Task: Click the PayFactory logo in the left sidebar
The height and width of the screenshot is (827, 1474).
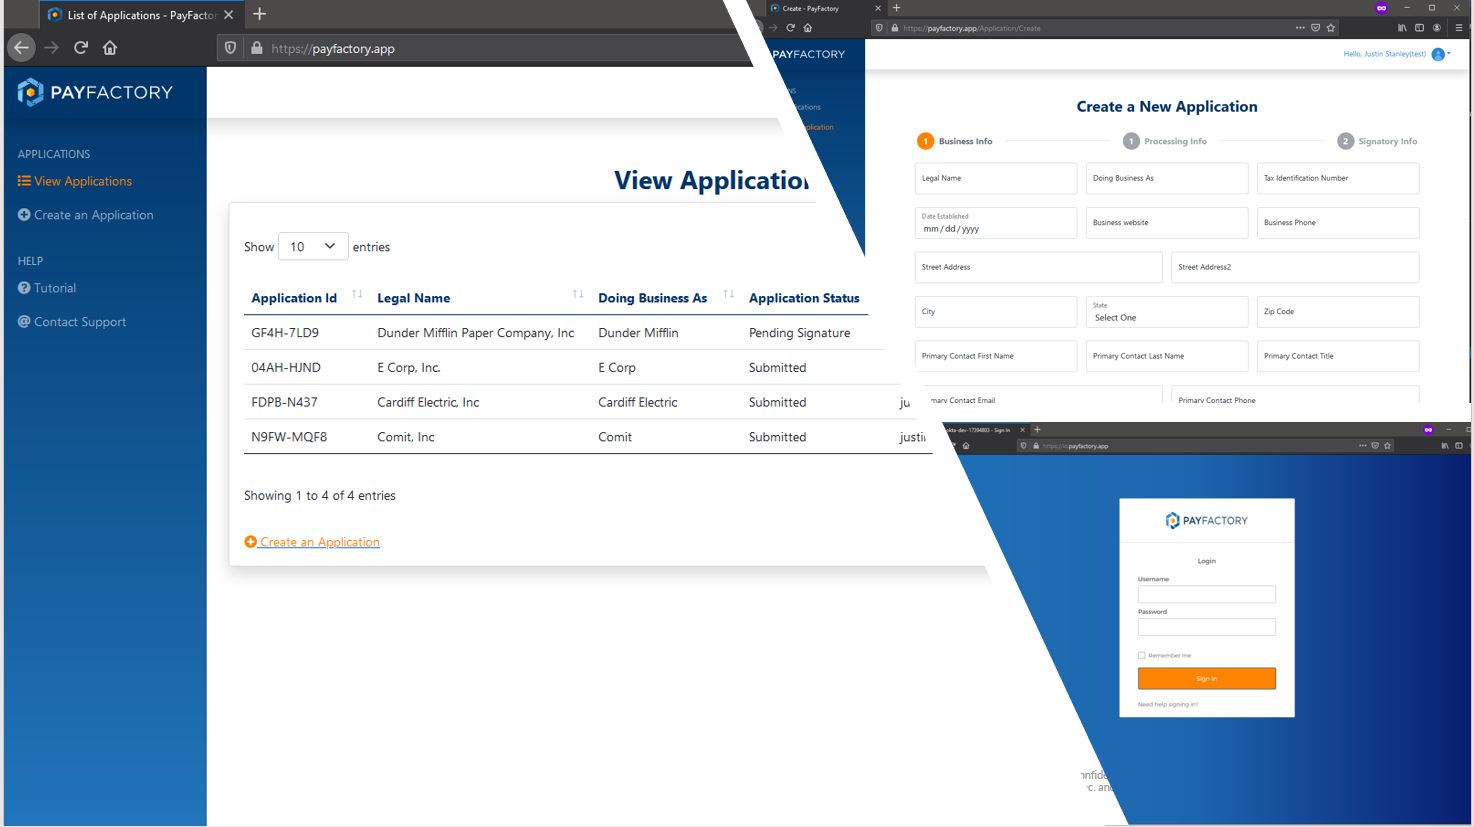Action: point(95,92)
